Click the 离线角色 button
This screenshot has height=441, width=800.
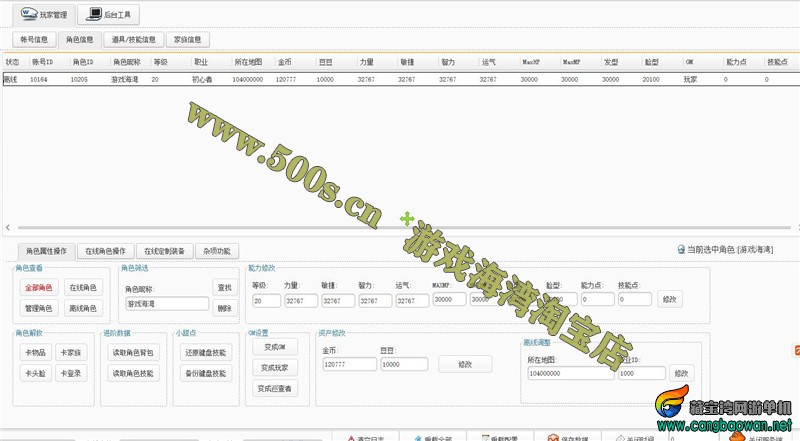point(83,308)
